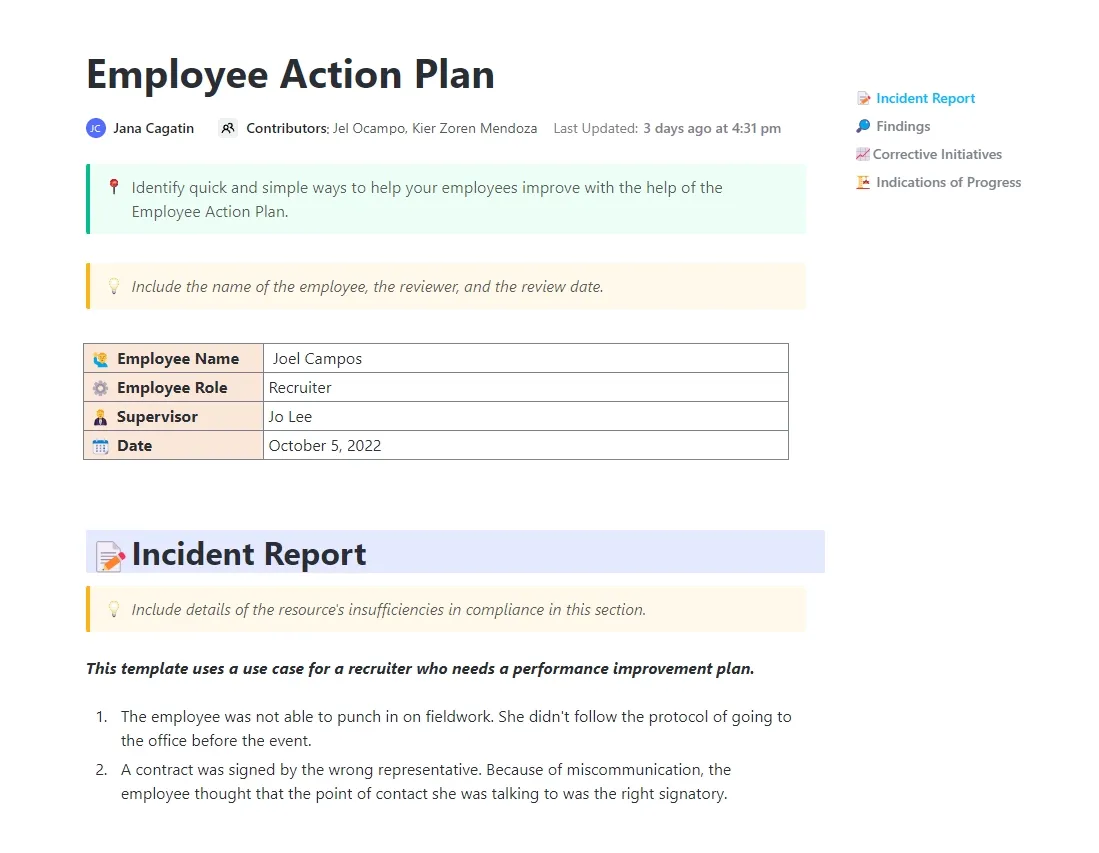This screenshot has height=853, width=1099.
Task: Select the Recruiter role cell
Action: tap(526, 387)
